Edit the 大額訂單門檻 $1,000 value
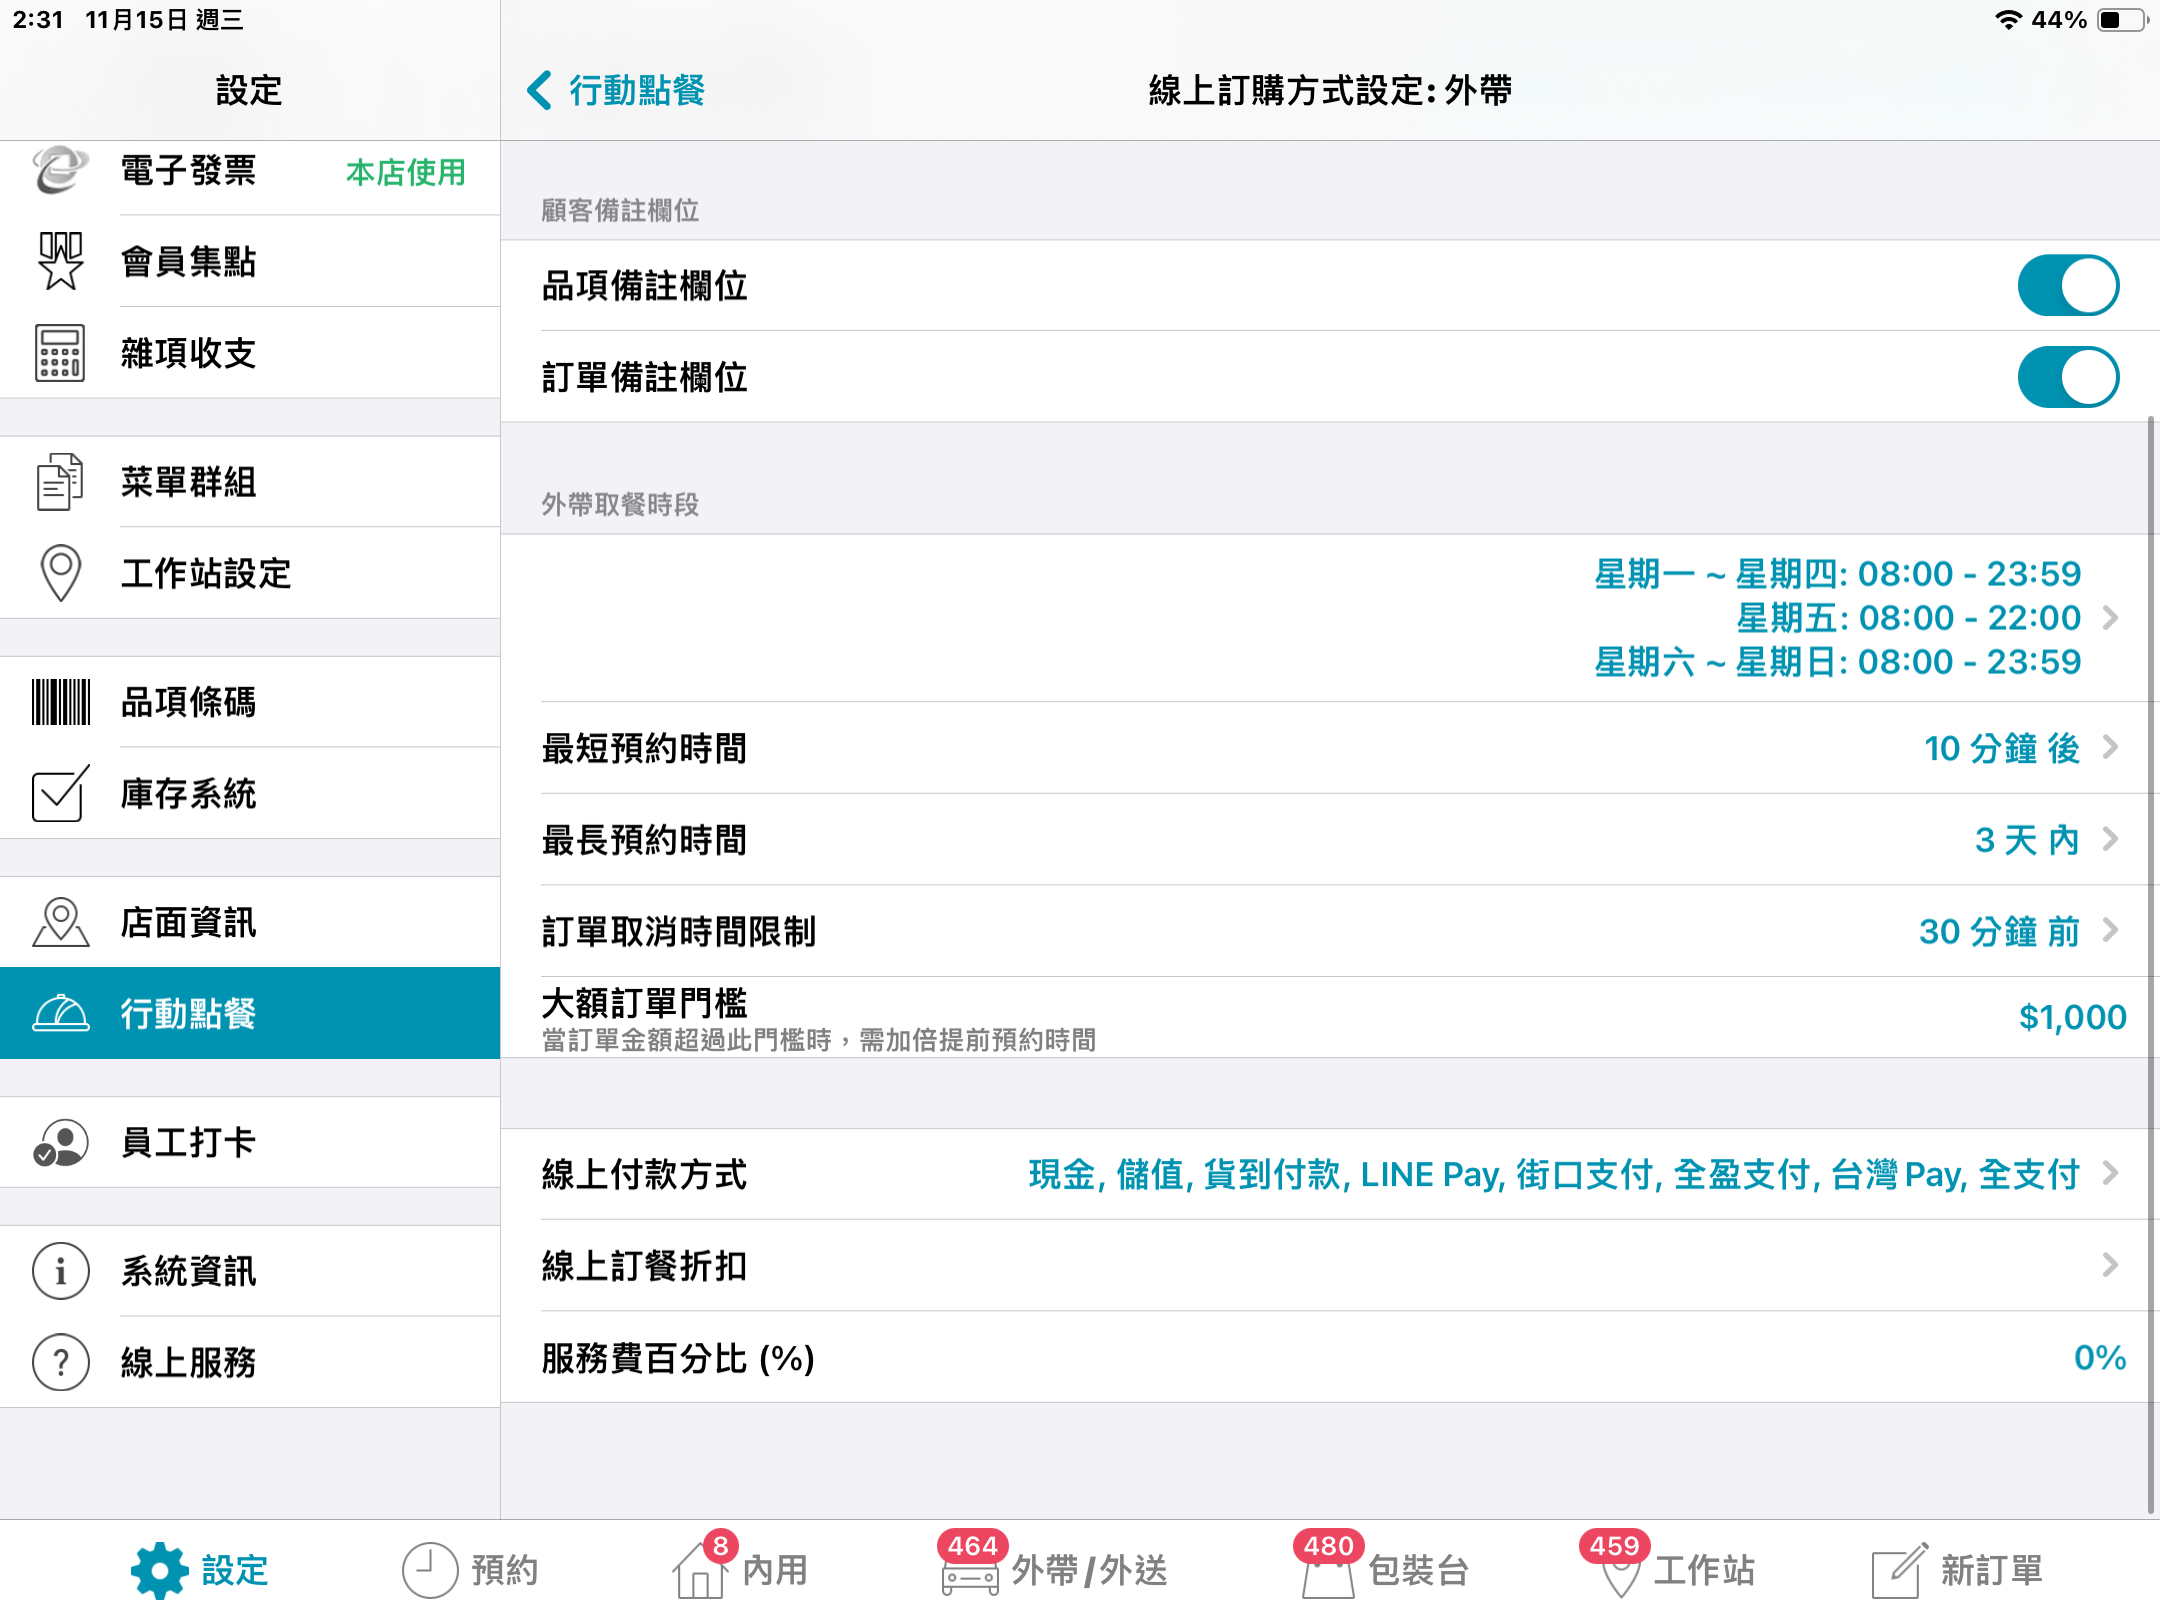This screenshot has height=1620, width=2160. (x=2072, y=1017)
